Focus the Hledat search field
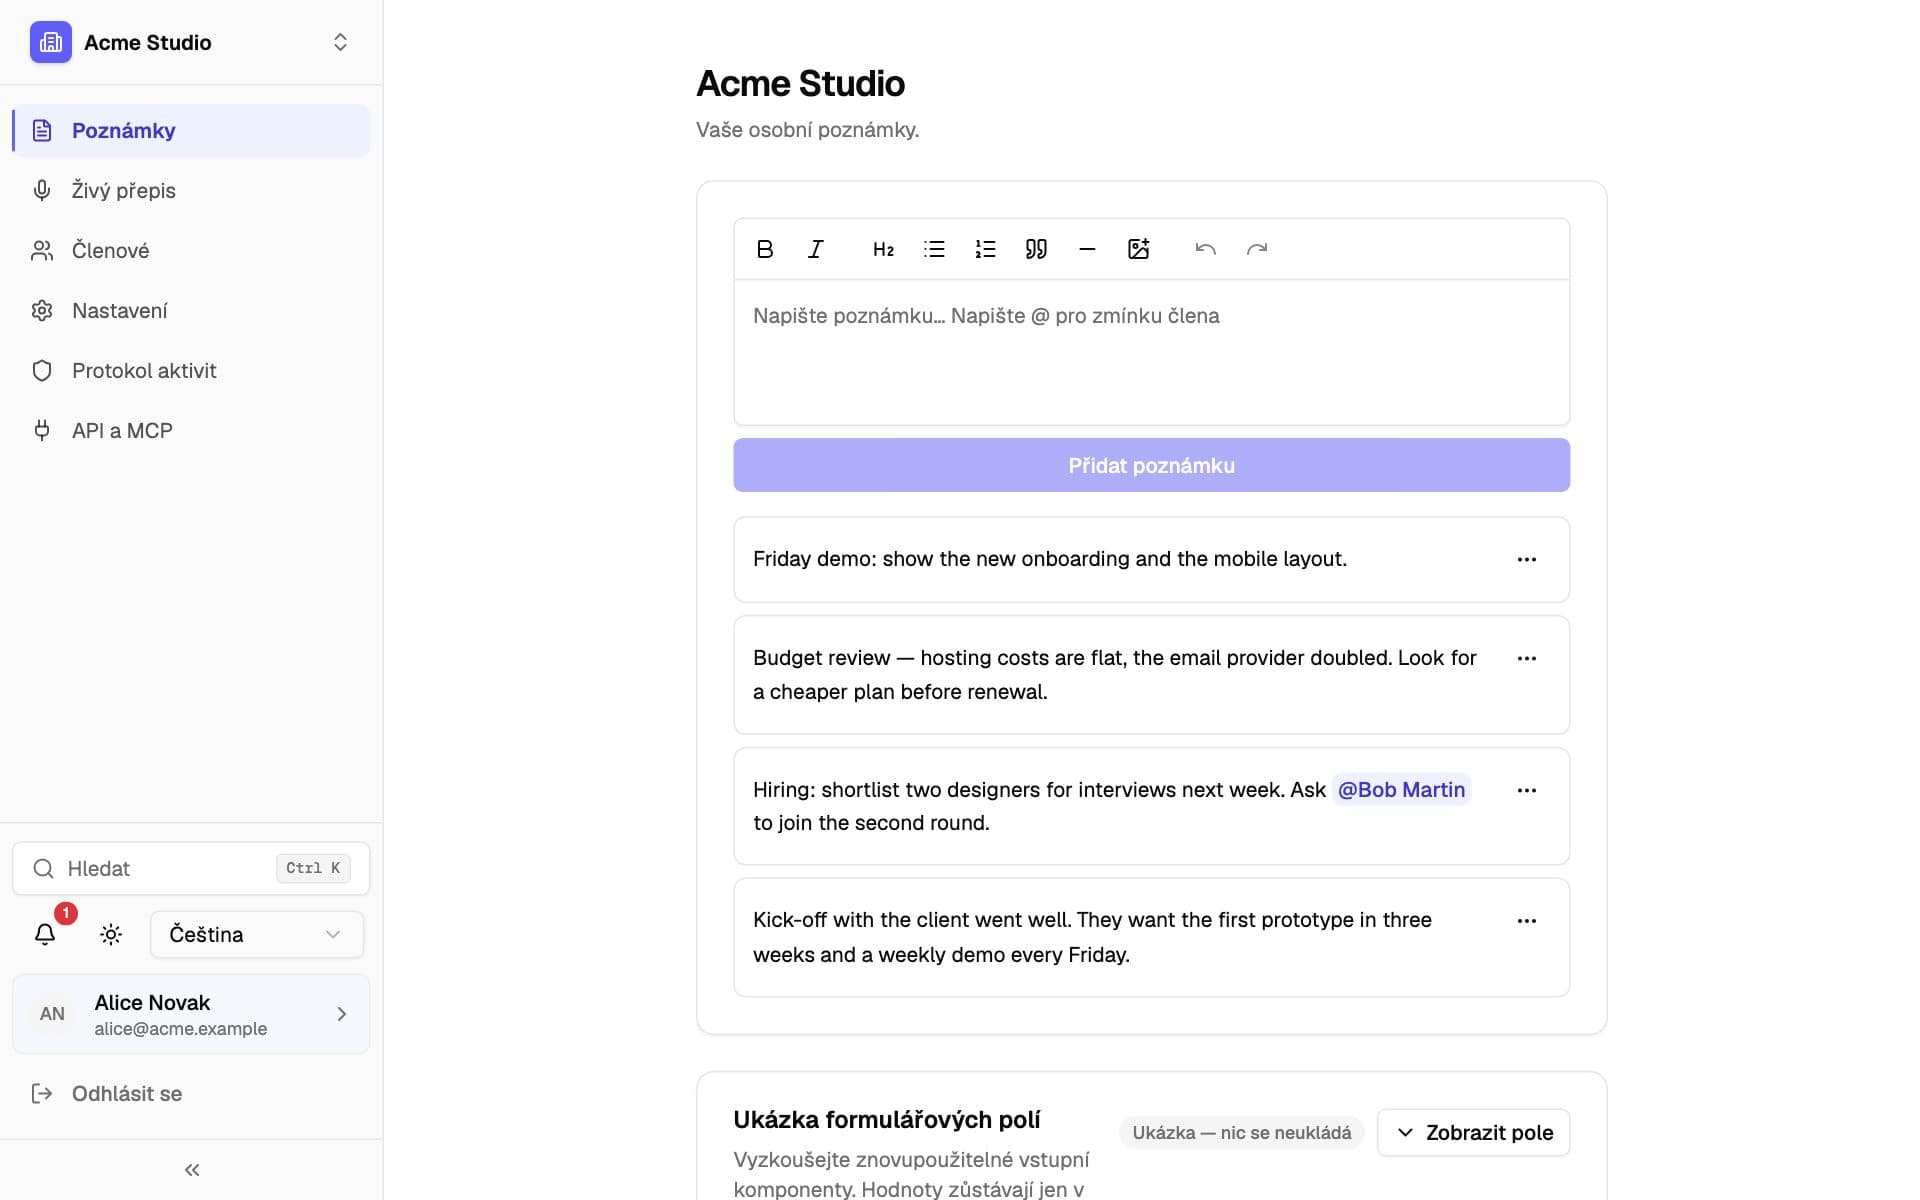 coord(191,868)
